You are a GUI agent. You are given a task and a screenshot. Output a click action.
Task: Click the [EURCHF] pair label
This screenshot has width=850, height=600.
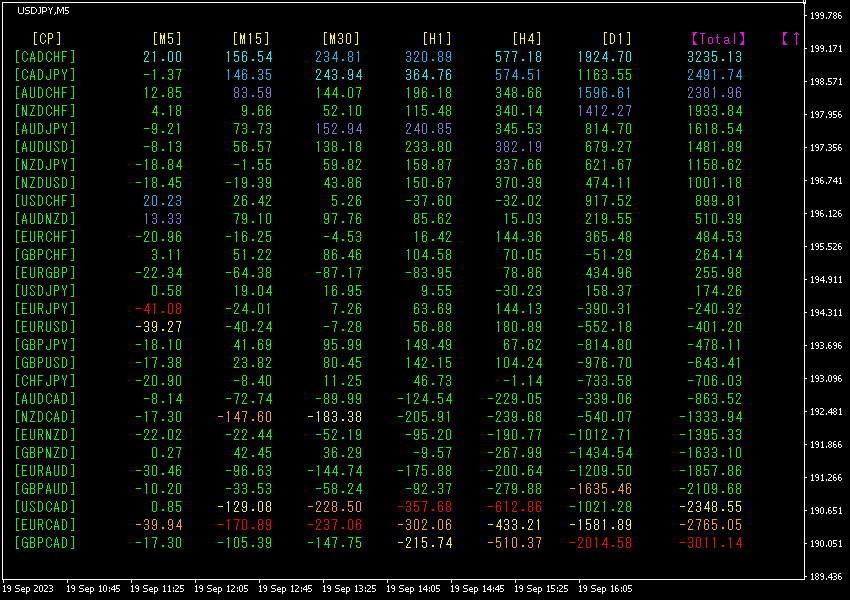[x=45, y=237]
